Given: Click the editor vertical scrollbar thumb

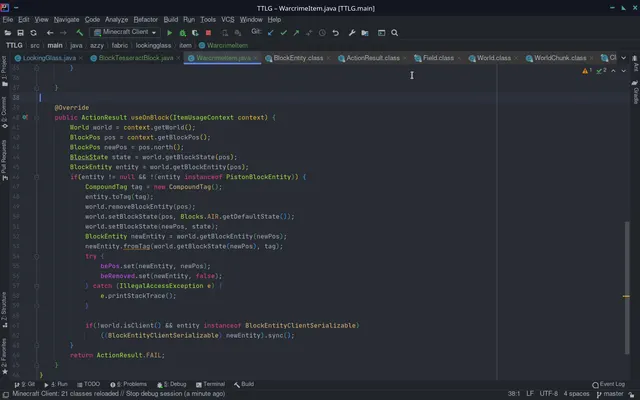Looking at the screenshot, I should point(627,288).
